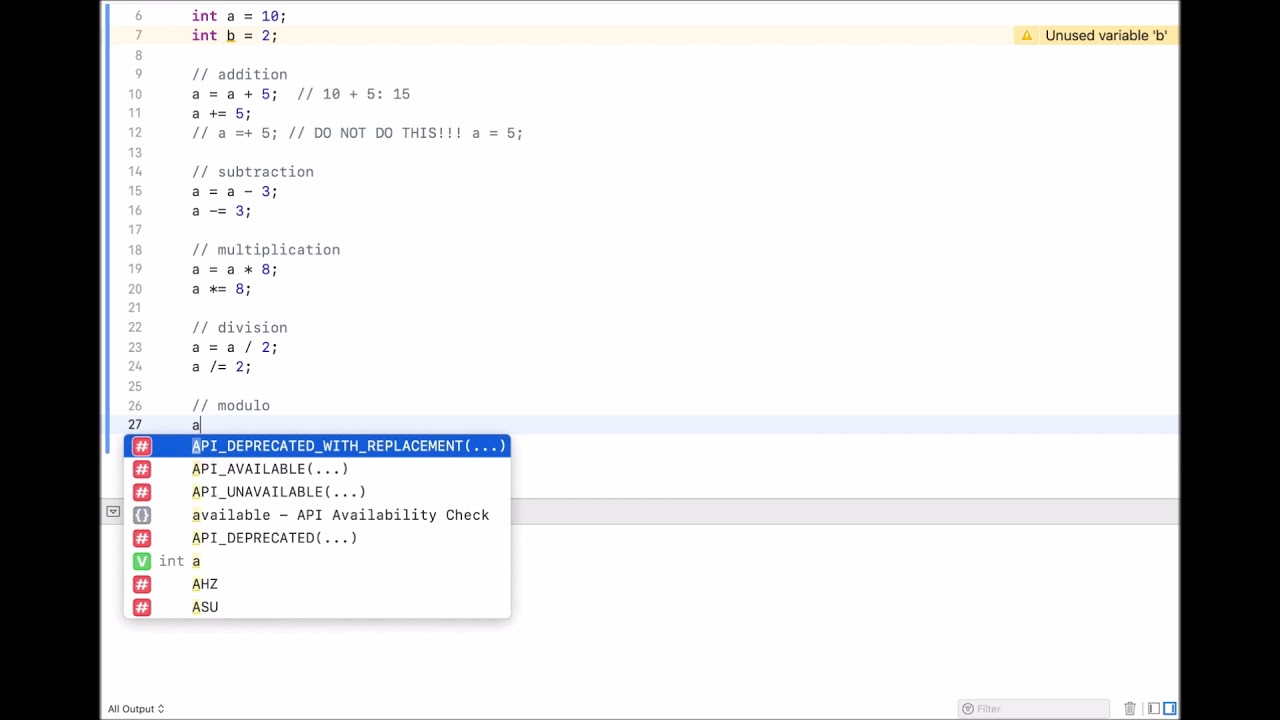This screenshot has width=1280, height=720.
Task: Click the yellow warning triangle icon
Action: (1026, 36)
